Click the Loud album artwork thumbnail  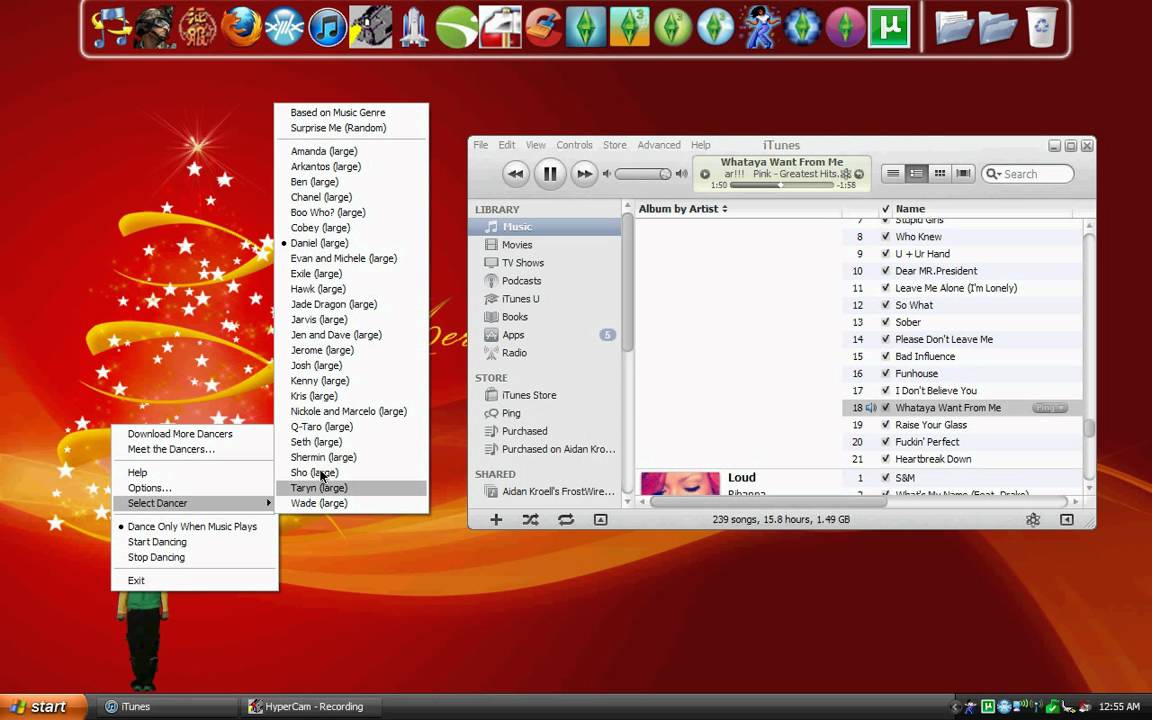[x=680, y=483]
